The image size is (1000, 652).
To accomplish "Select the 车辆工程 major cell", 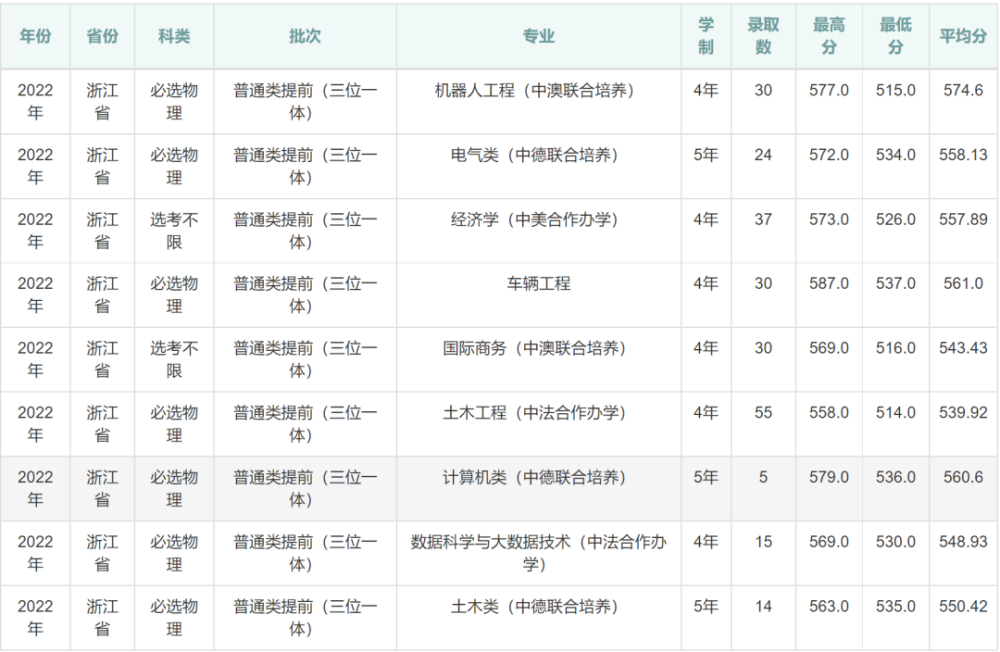I will point(536,283).
